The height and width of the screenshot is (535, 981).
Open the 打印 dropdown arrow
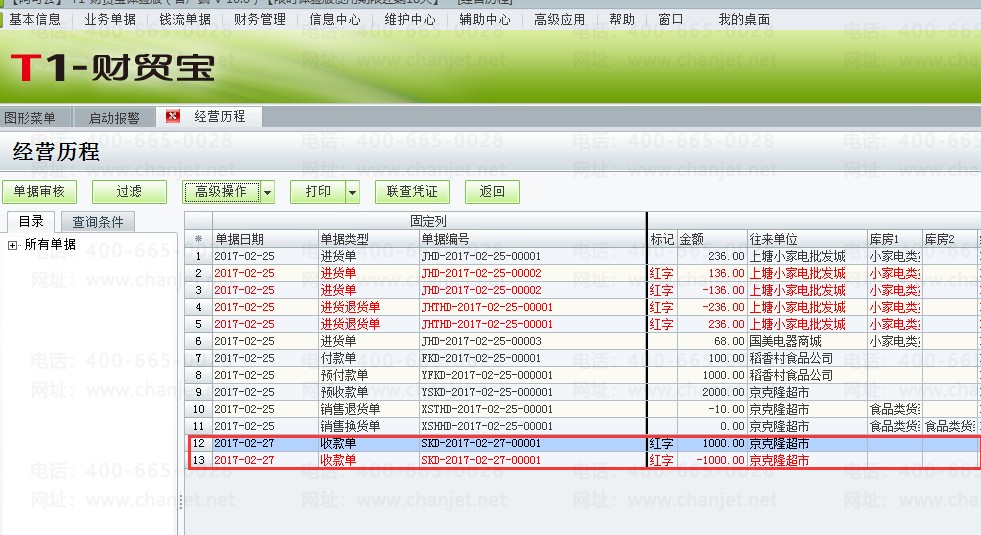(352, 192)
